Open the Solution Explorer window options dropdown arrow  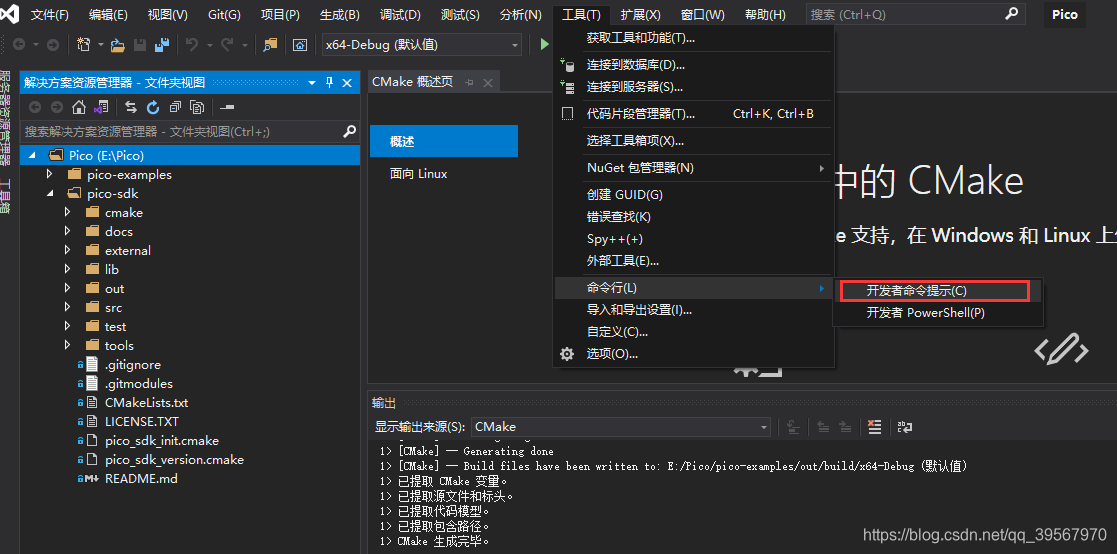[312, 83]
